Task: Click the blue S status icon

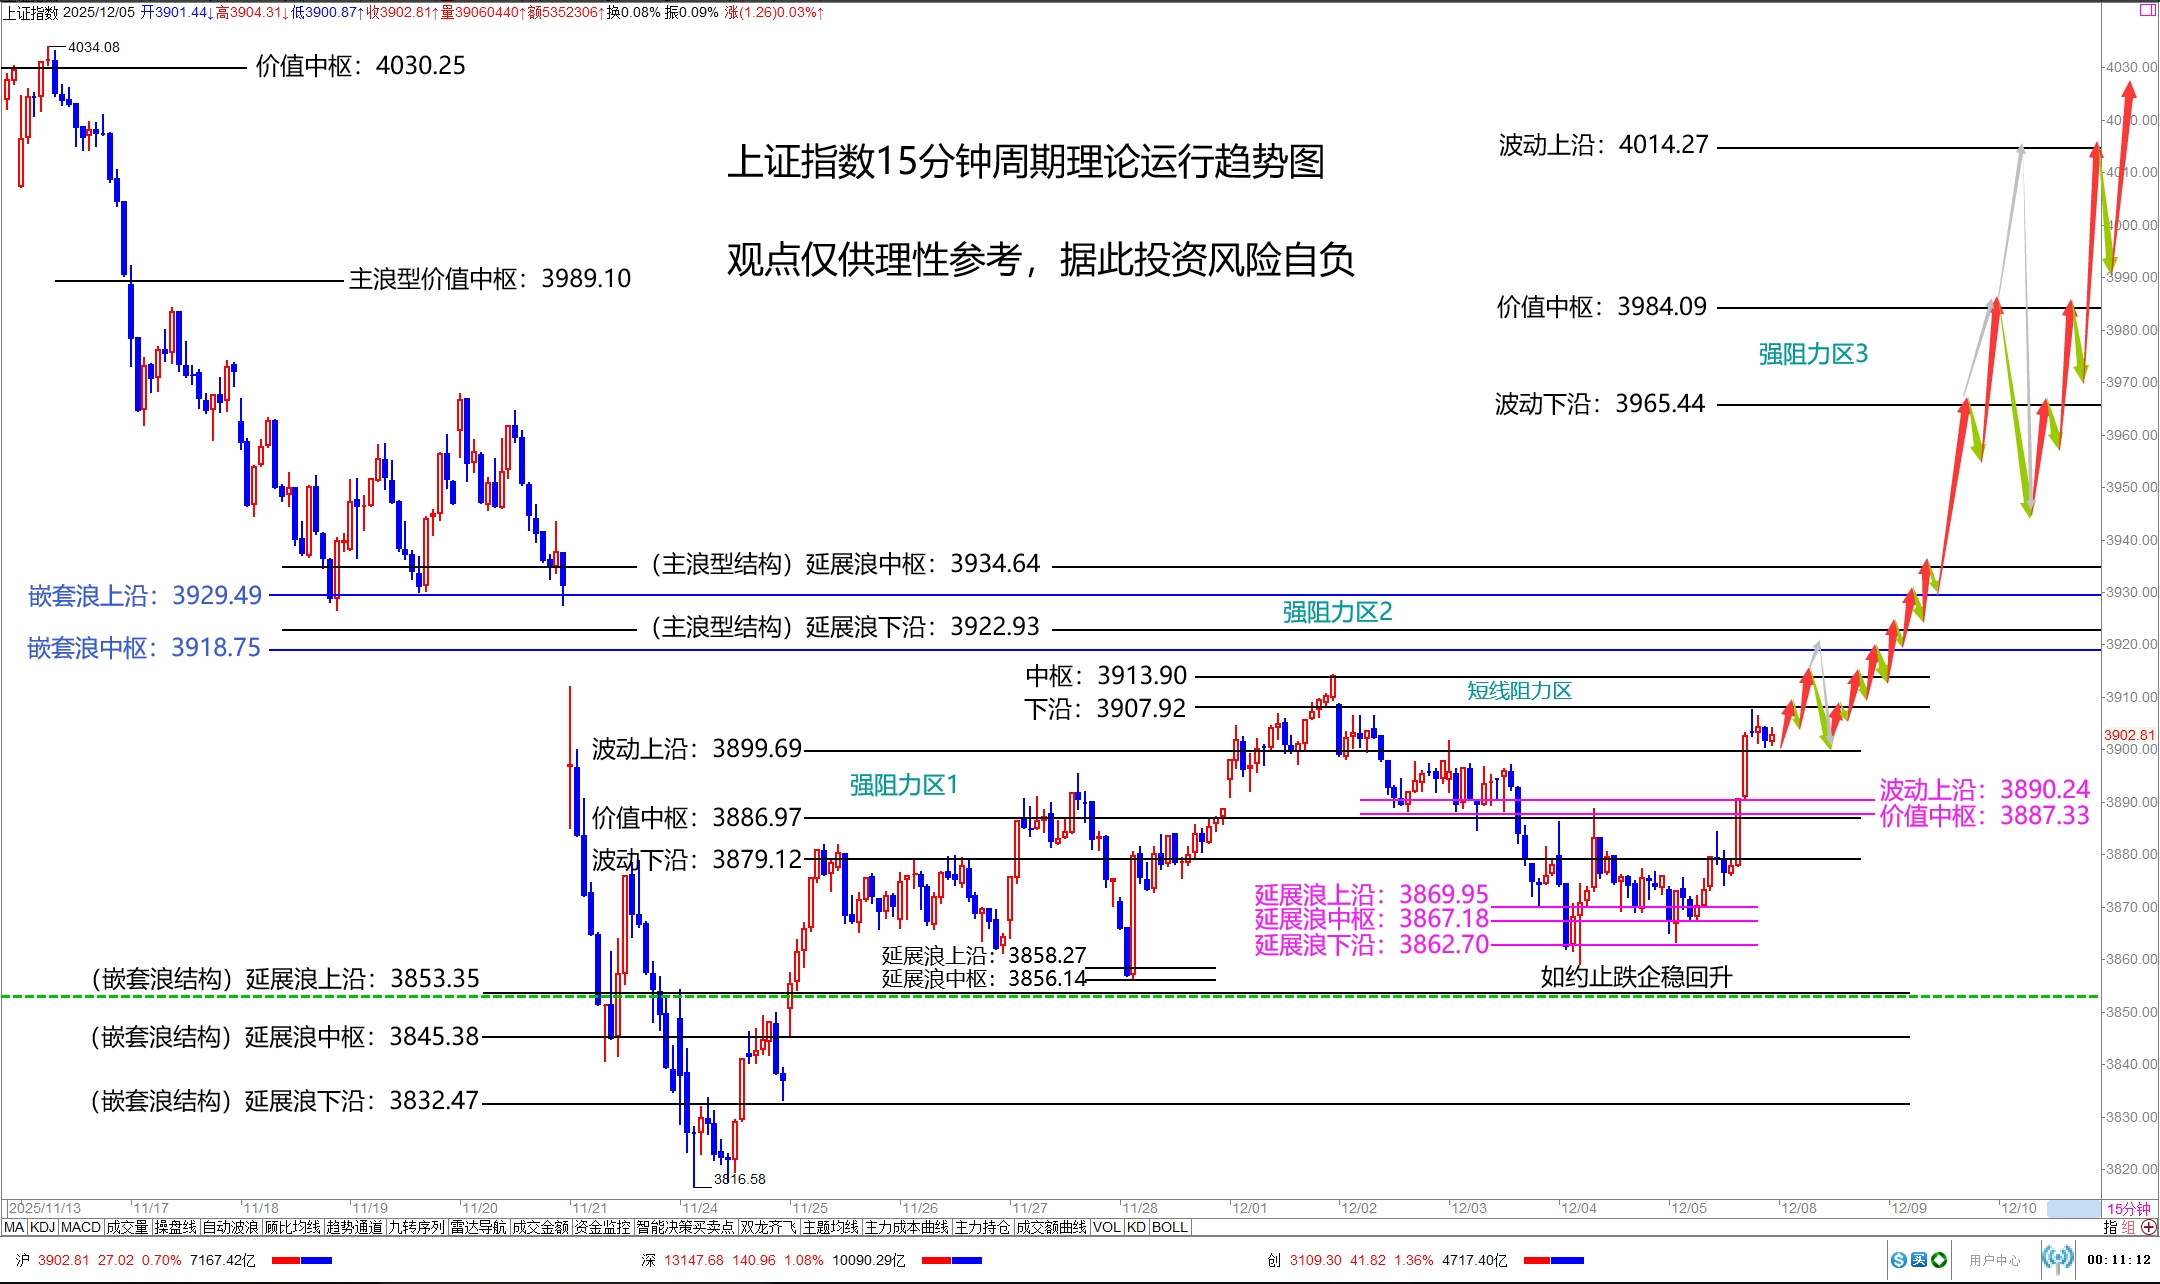Action: point(1899,1260)
